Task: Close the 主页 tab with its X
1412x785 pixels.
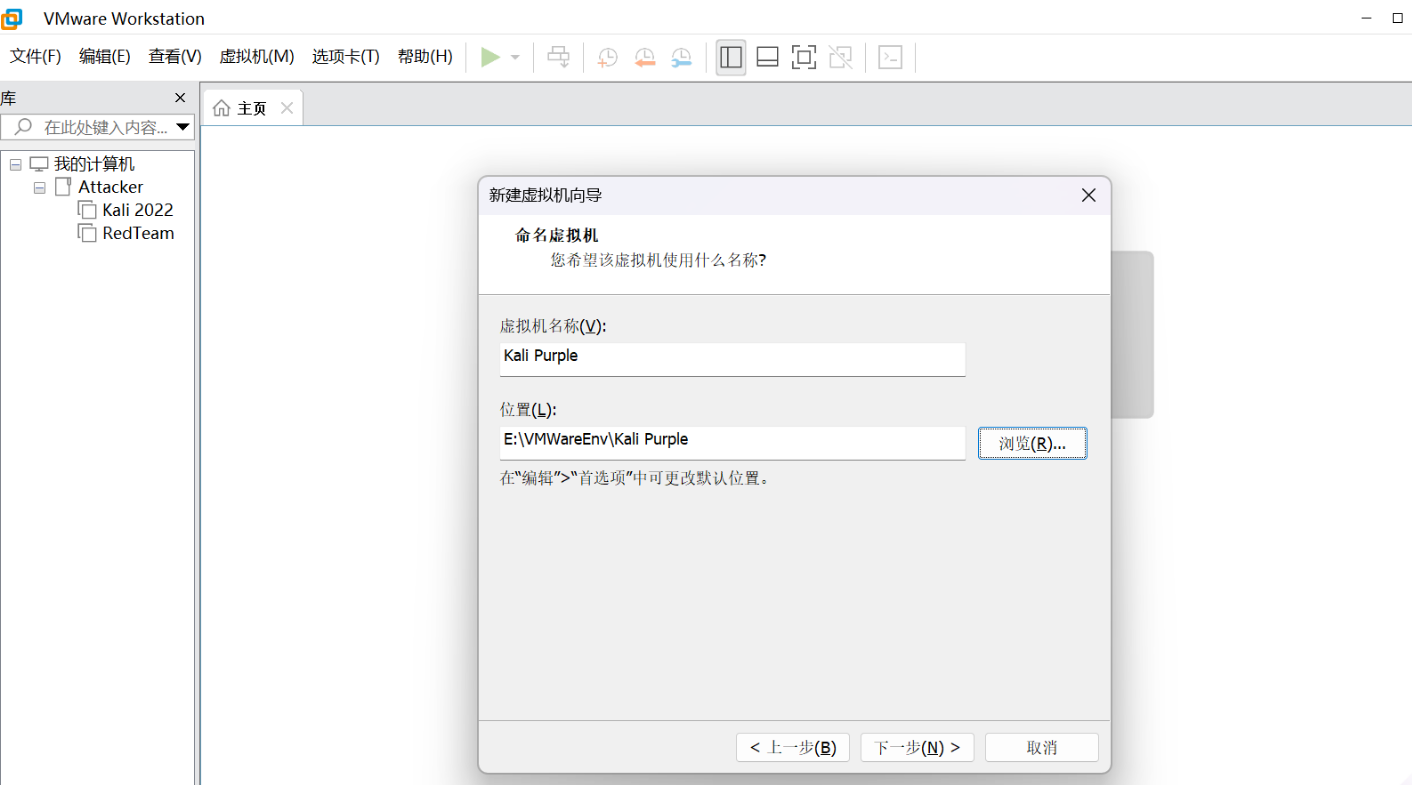Action: [x=287, y=108]
